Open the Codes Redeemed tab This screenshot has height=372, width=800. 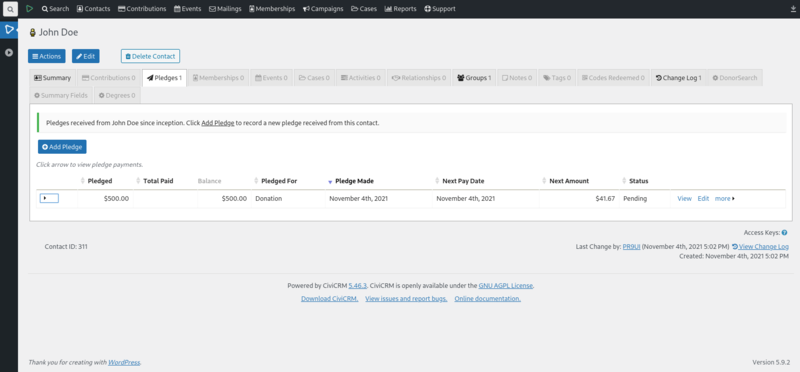coord(613,78)
